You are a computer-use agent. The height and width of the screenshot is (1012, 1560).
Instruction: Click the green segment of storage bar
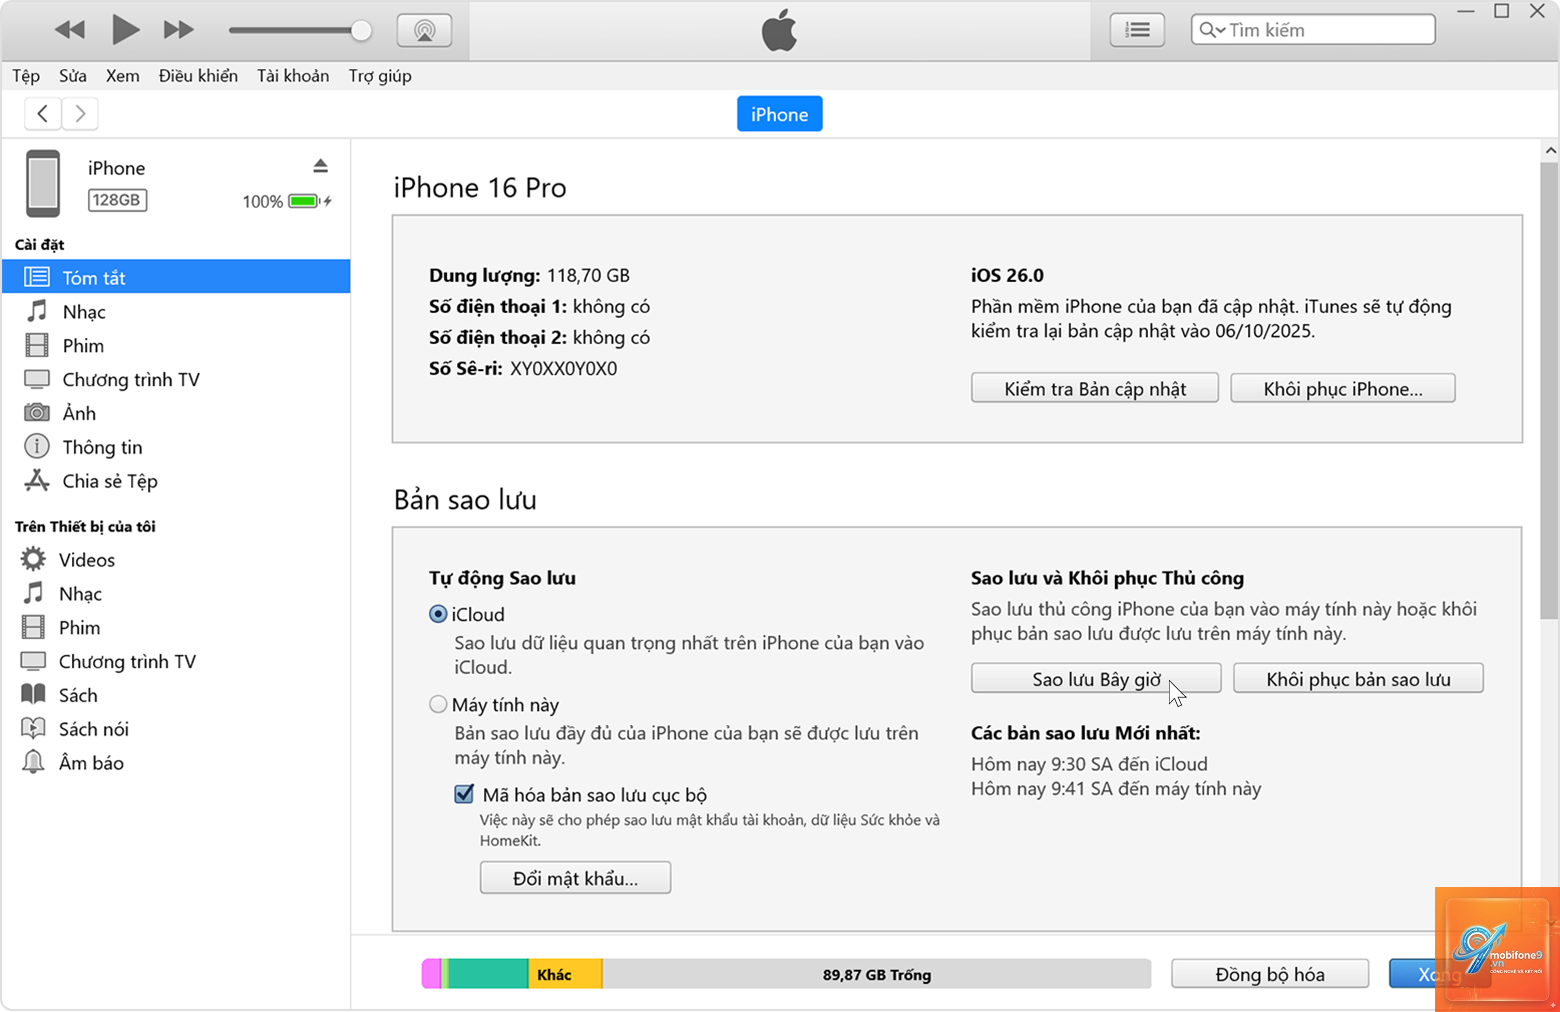pyautogui.click(x=487, y=974)
